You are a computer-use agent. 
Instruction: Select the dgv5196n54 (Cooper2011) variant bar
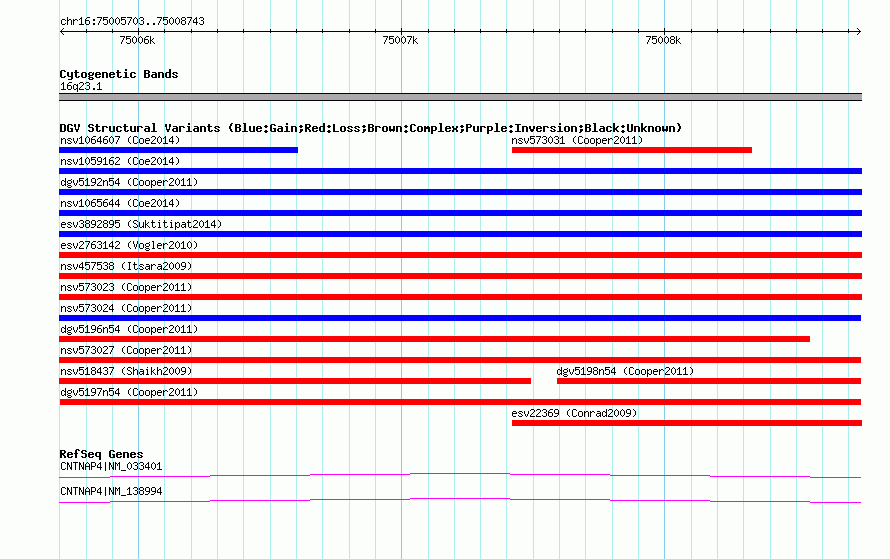(x=434, y=339)
